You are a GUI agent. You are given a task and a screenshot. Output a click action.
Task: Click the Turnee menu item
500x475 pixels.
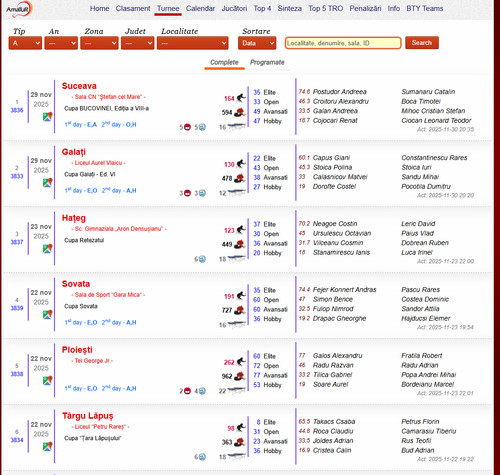click(168, 9)
